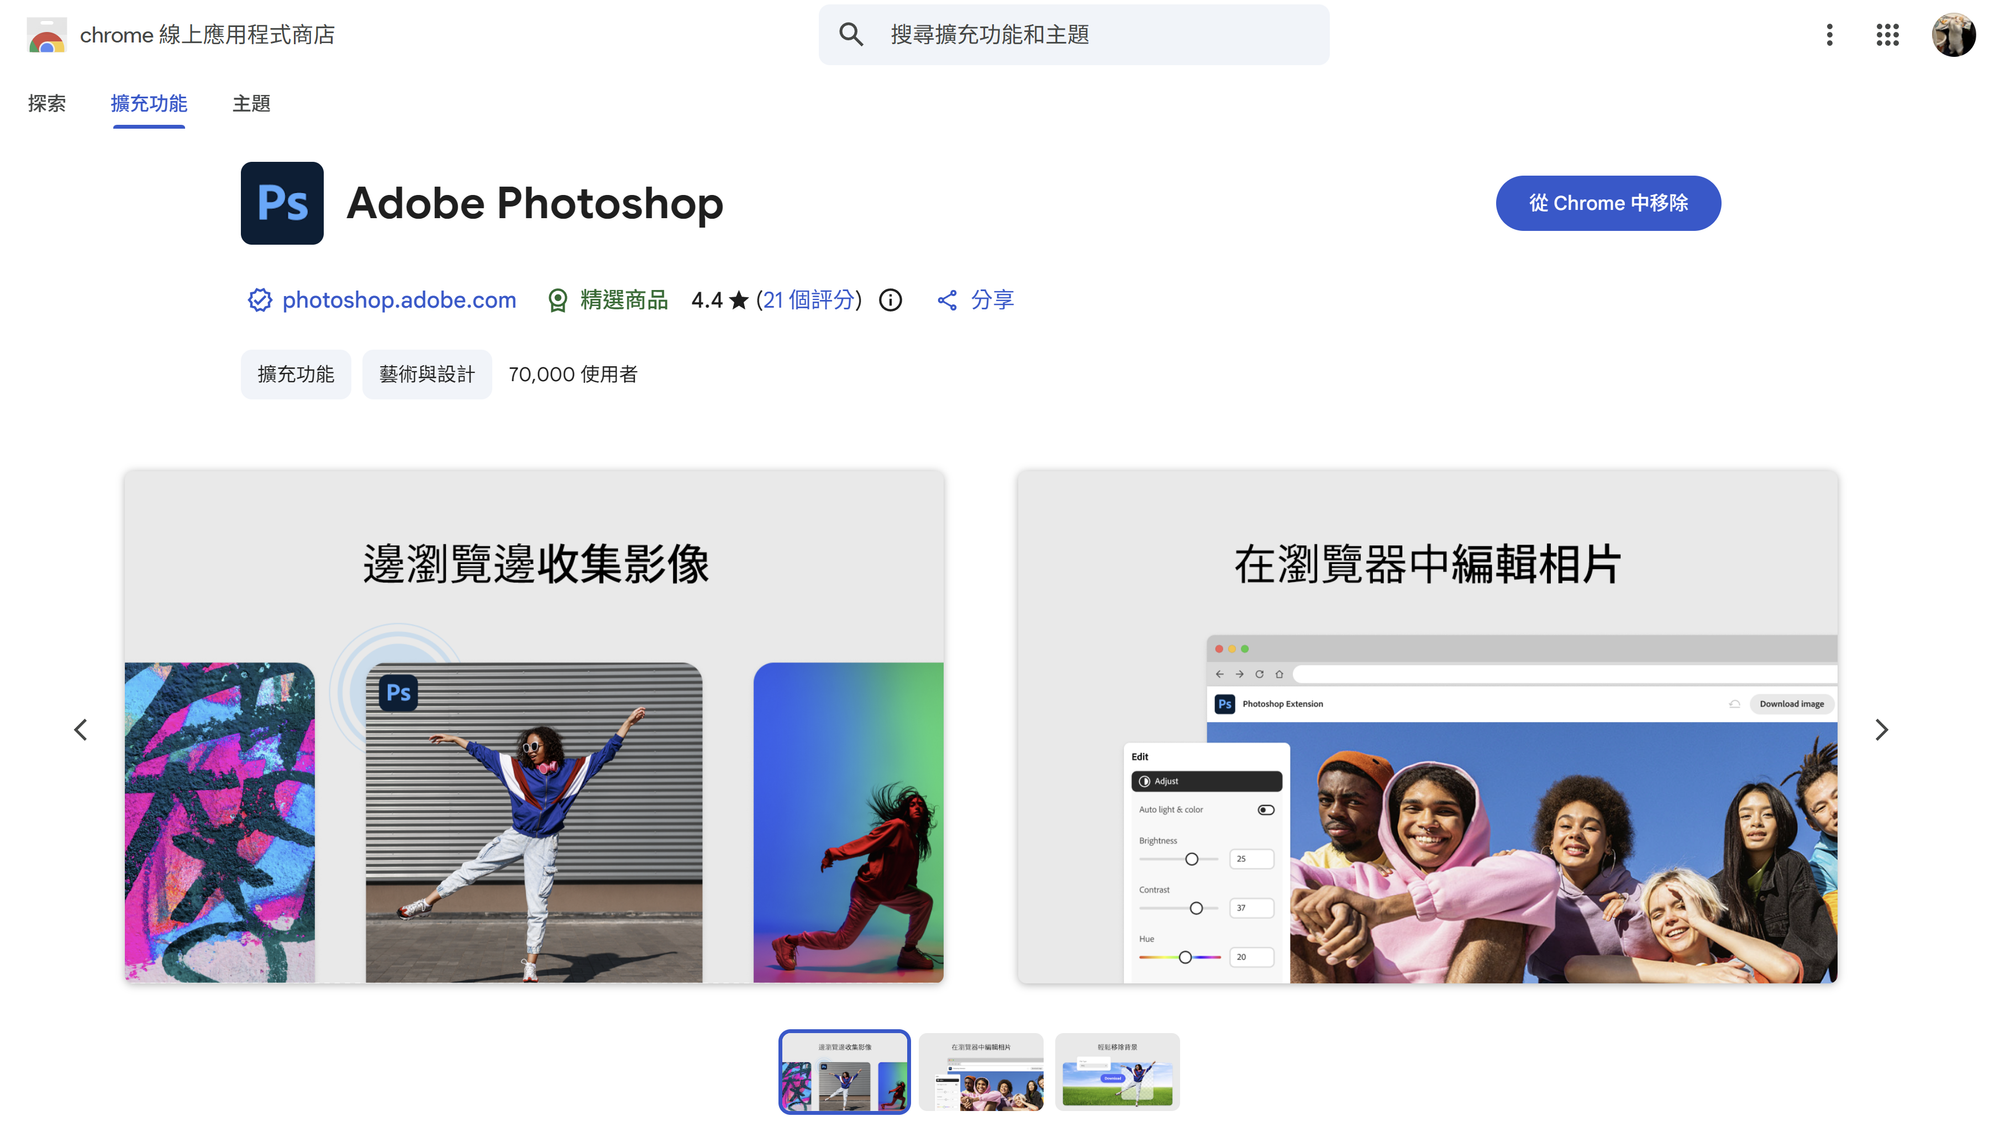The image size is (2000, 1122).
Task: Show previous screenshot with left arrow
Action: pyautogui.click(x=81, y=730)
